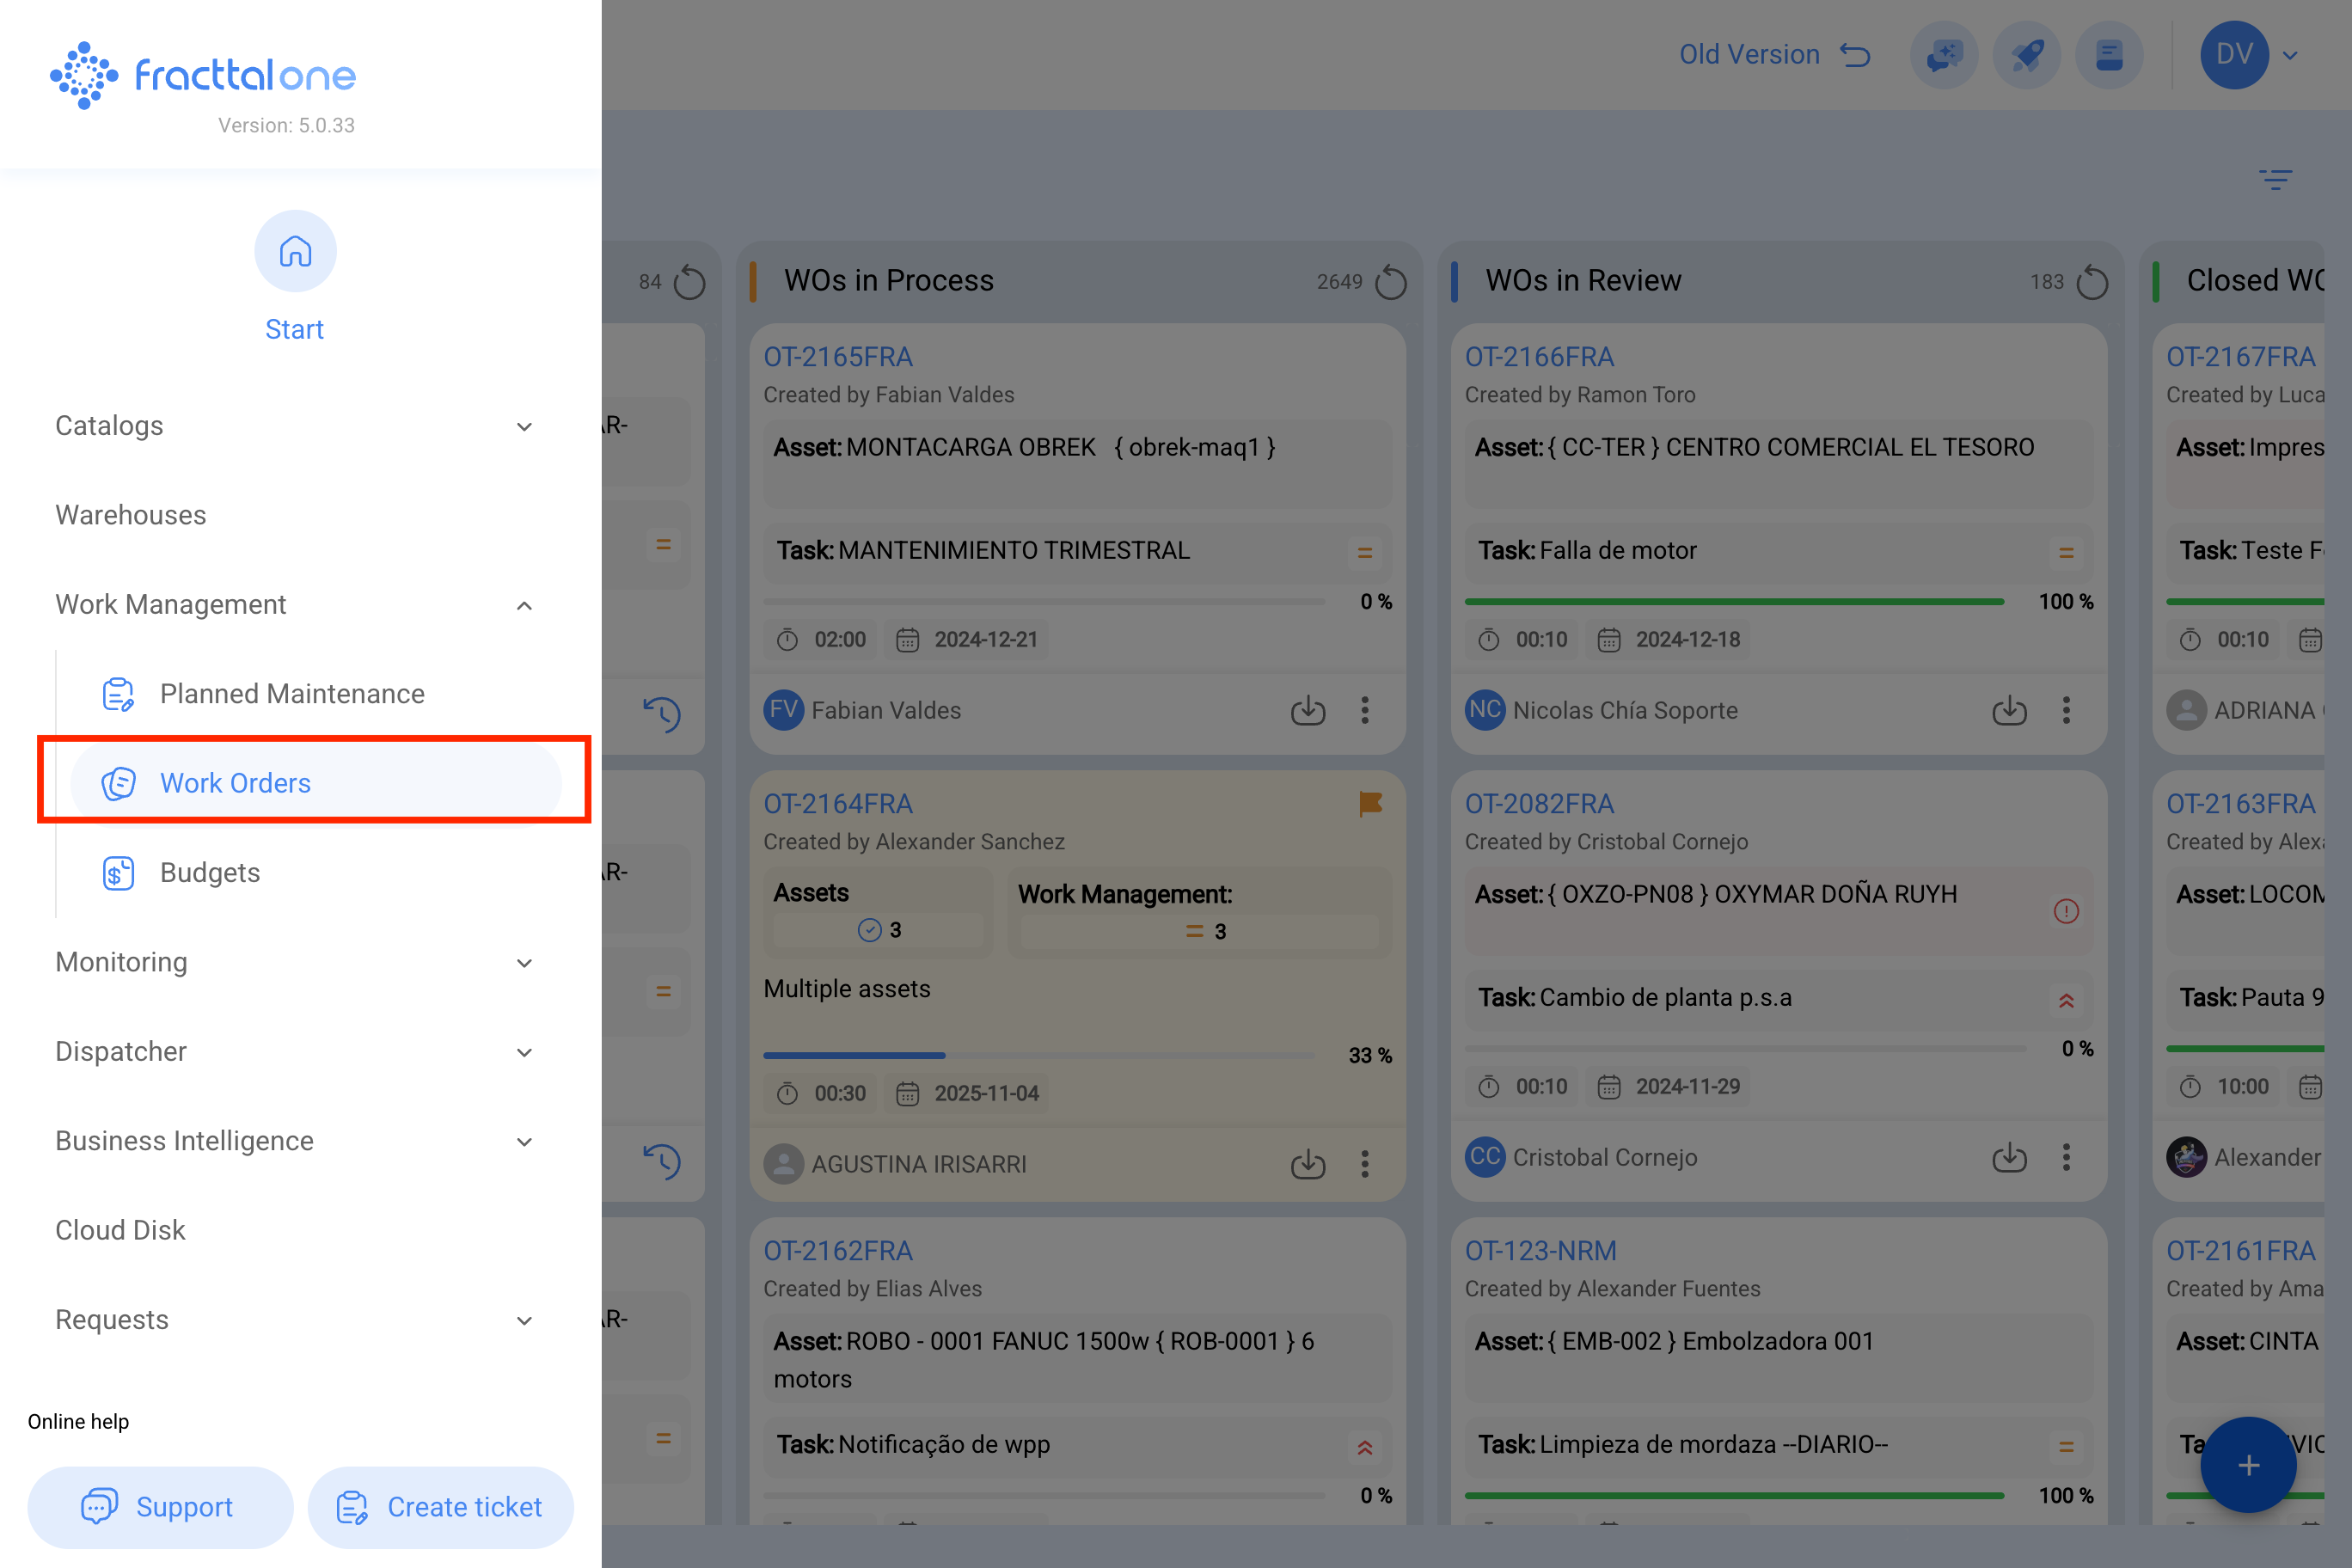Click the Work Orders menu icon
This screenshot has height=1568, width=2352.
click(118, 783)
